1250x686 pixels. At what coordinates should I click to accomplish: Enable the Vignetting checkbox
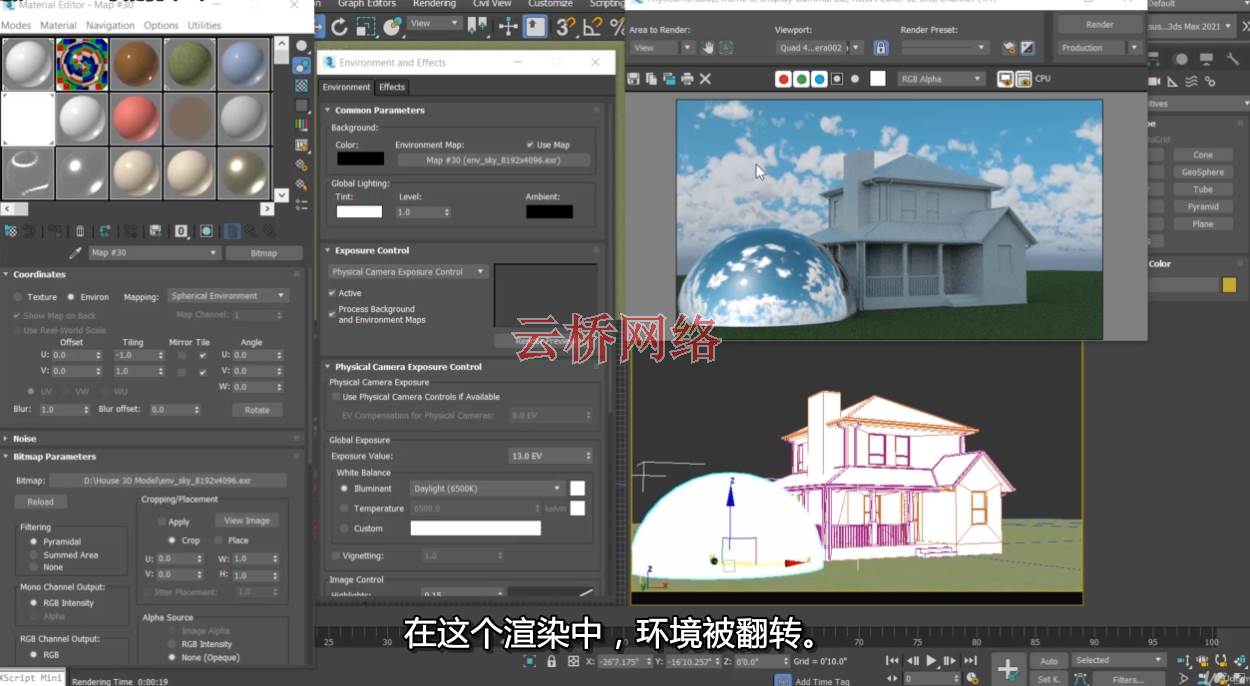335,555
